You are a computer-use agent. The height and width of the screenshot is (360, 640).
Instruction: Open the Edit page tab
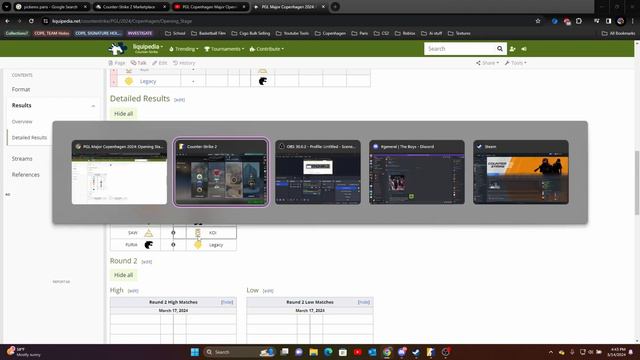pyautogui.click(x=160, y=63)
